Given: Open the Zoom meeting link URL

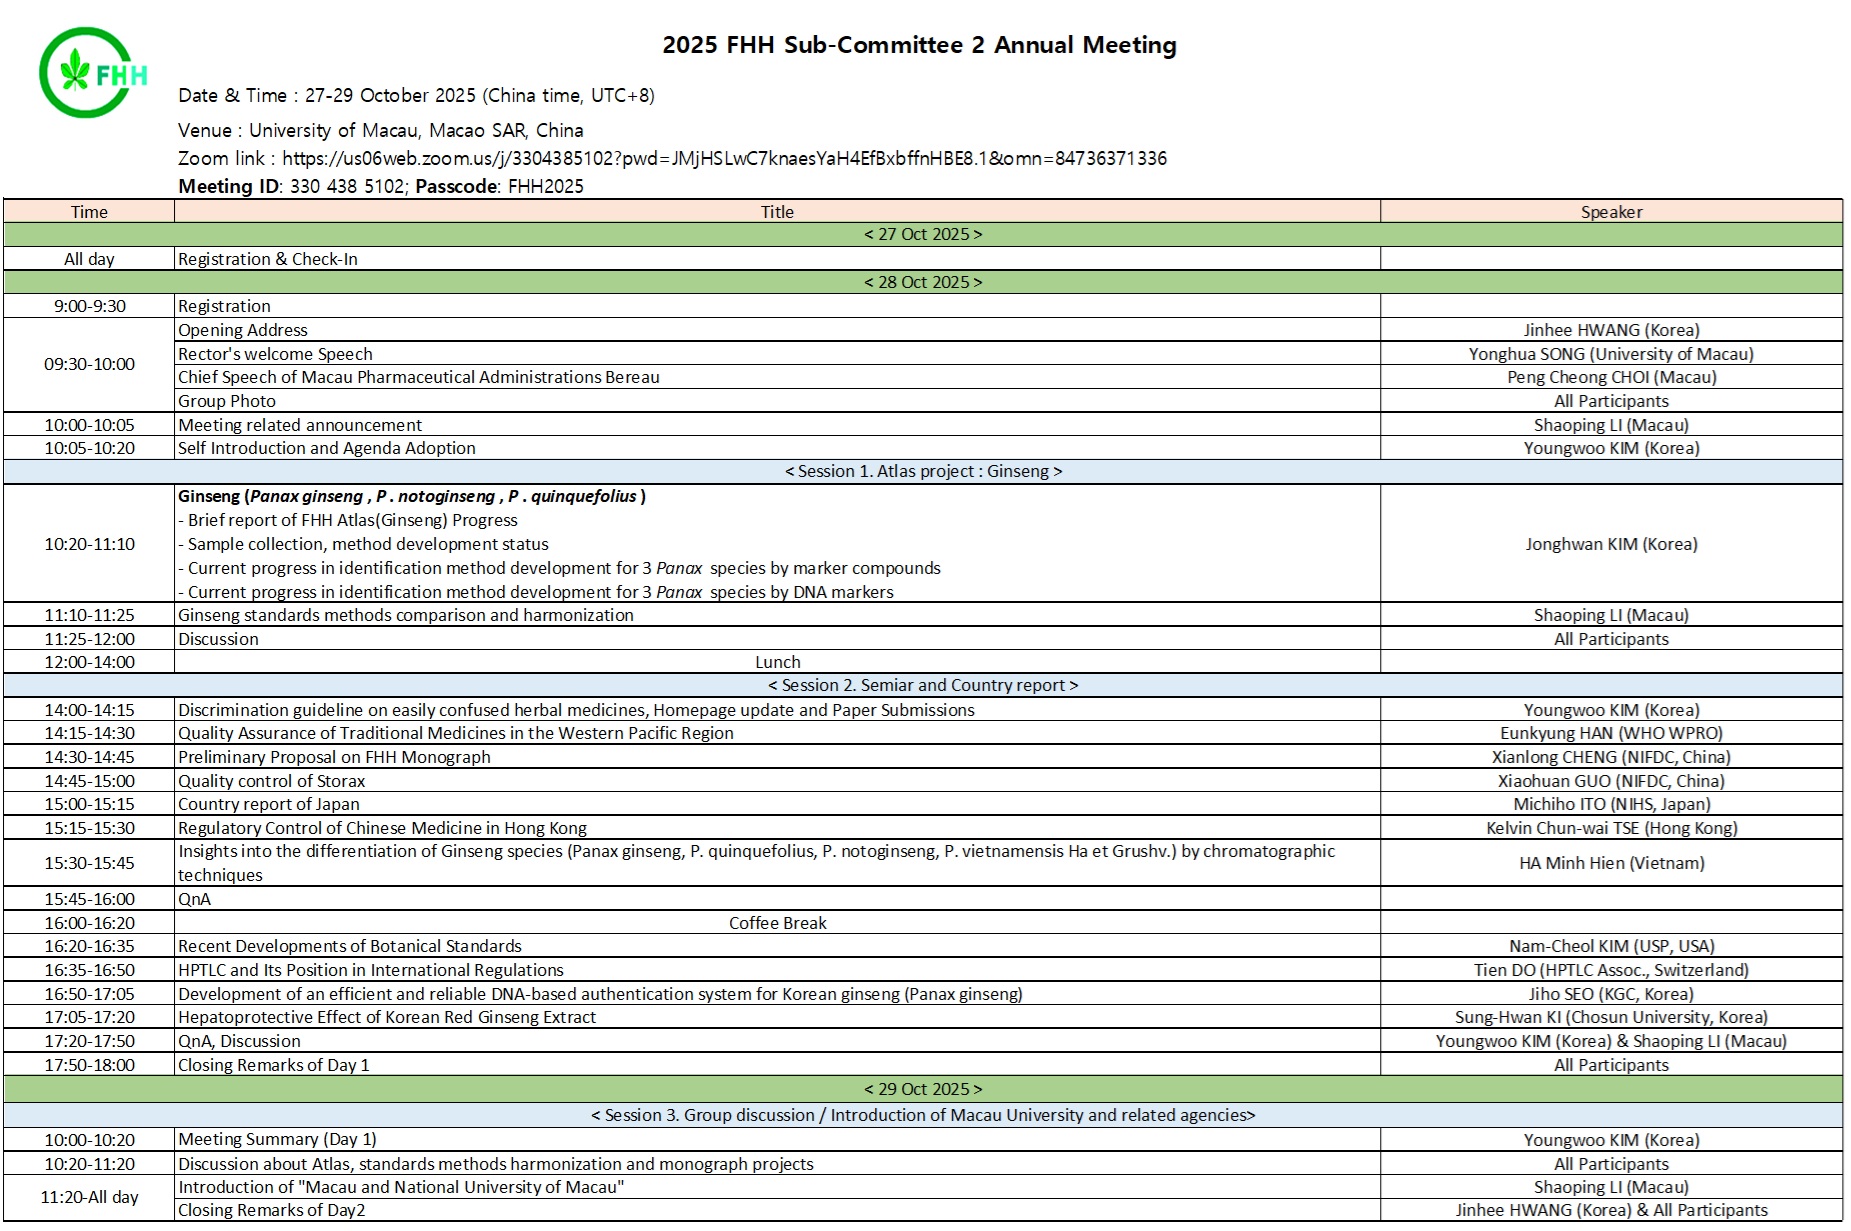Looking at the screenshot, I should coord(723,158).
